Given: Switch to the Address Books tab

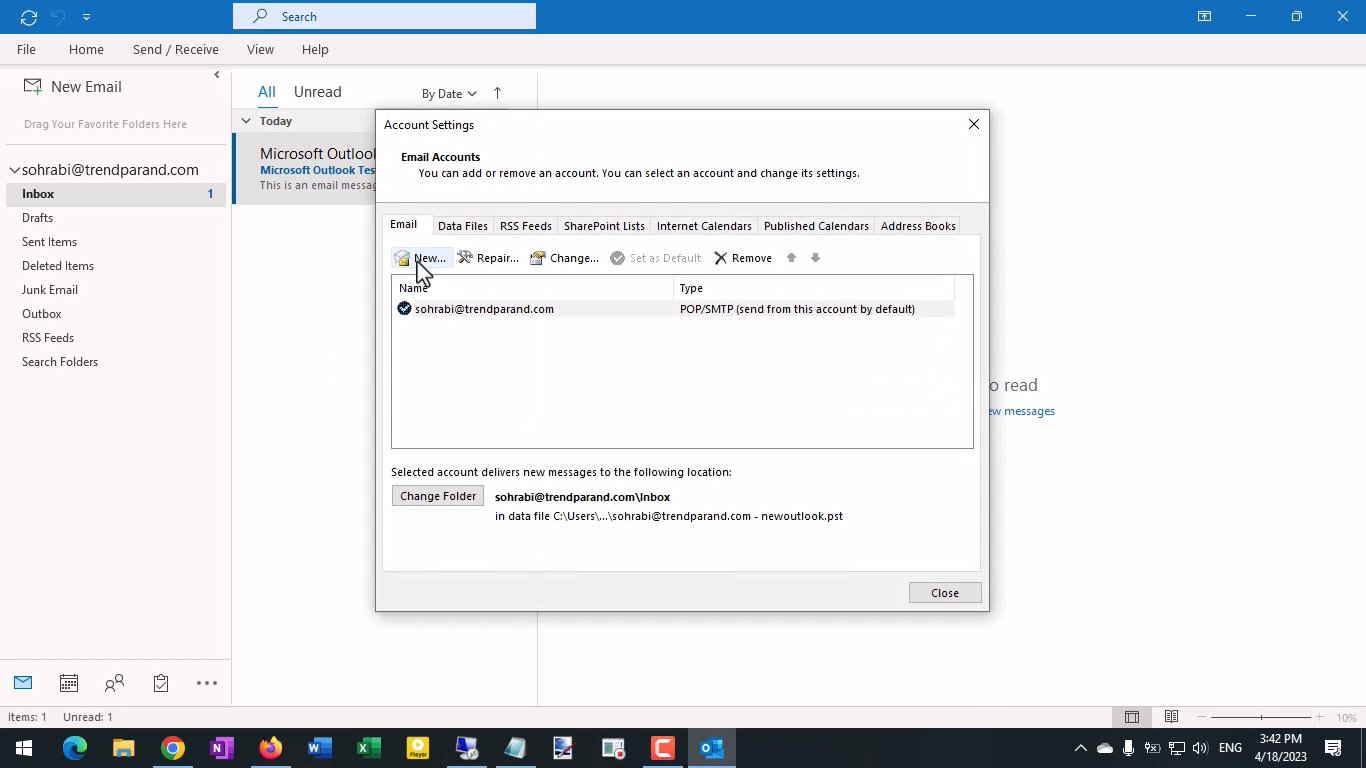Looking at the screenshot, I should (918, 226).
